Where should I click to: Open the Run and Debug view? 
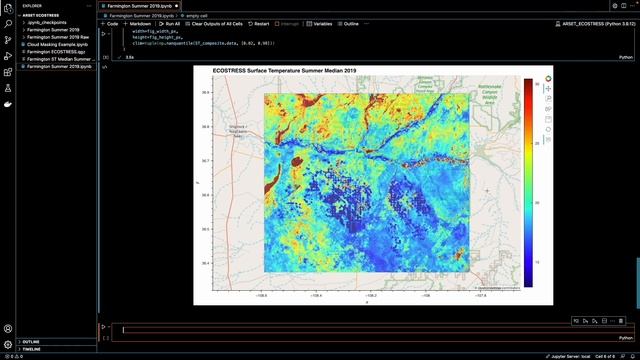pos(8,56)
